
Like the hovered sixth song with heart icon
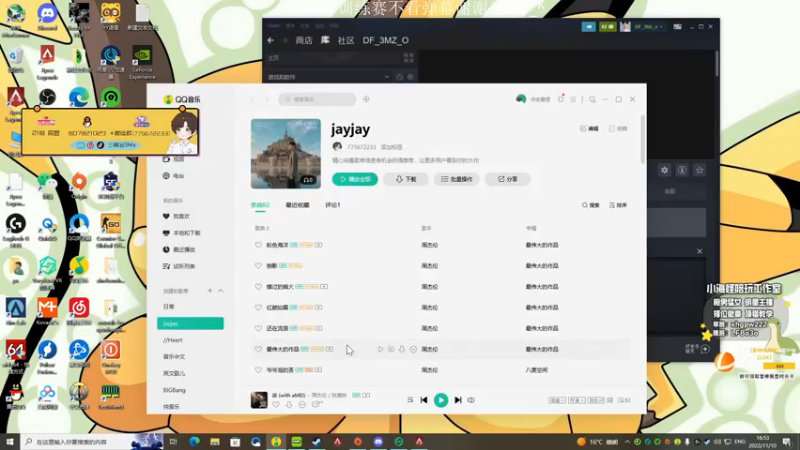258,349
